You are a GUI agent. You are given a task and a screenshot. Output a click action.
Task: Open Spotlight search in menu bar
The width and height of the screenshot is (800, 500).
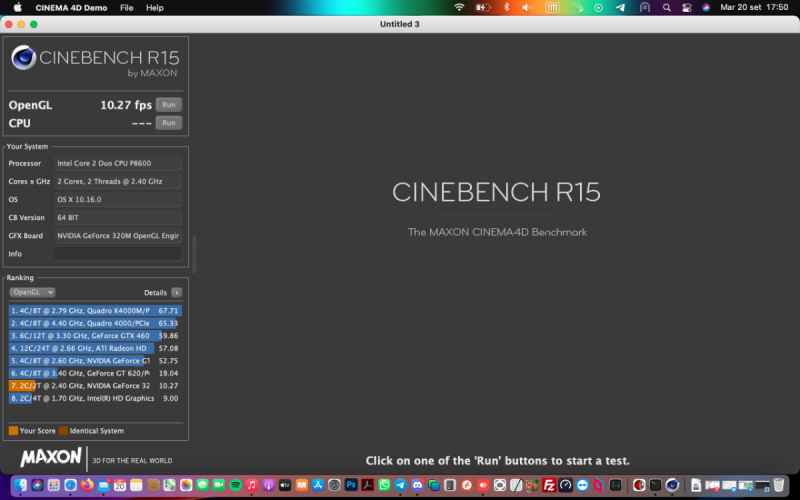point(666,8)
